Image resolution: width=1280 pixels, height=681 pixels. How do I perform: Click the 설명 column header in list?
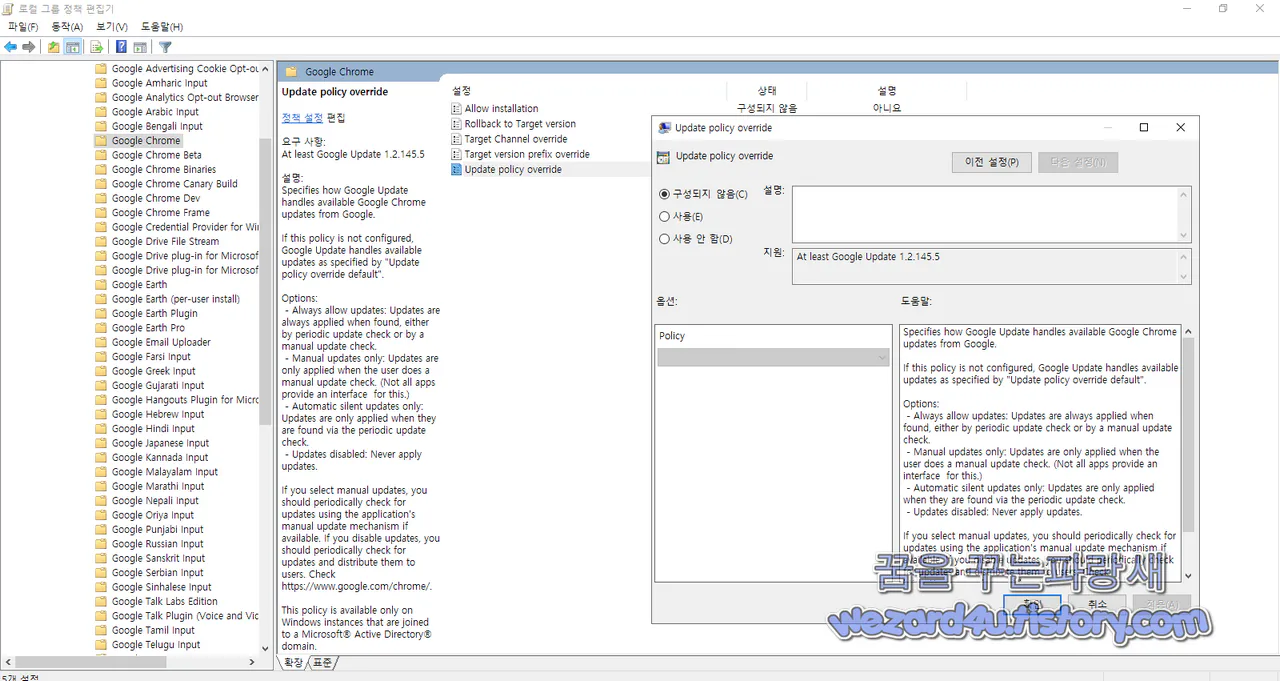pos(887,91)
